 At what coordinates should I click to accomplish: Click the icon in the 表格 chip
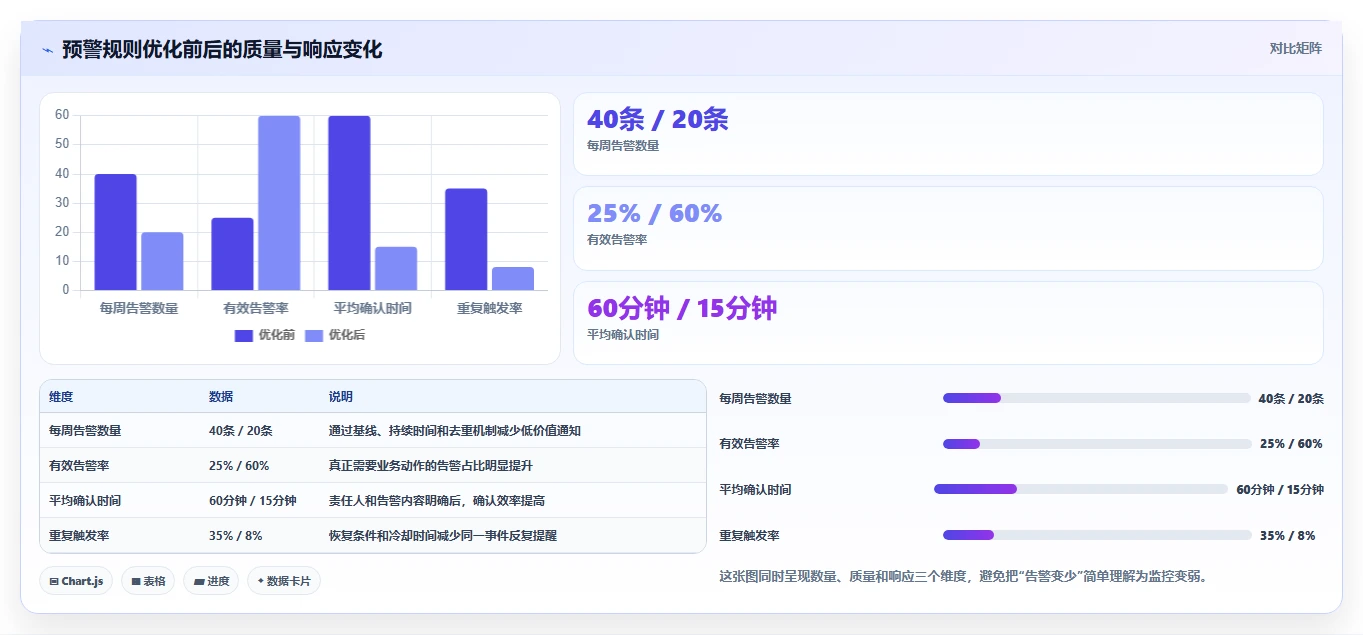136,581
